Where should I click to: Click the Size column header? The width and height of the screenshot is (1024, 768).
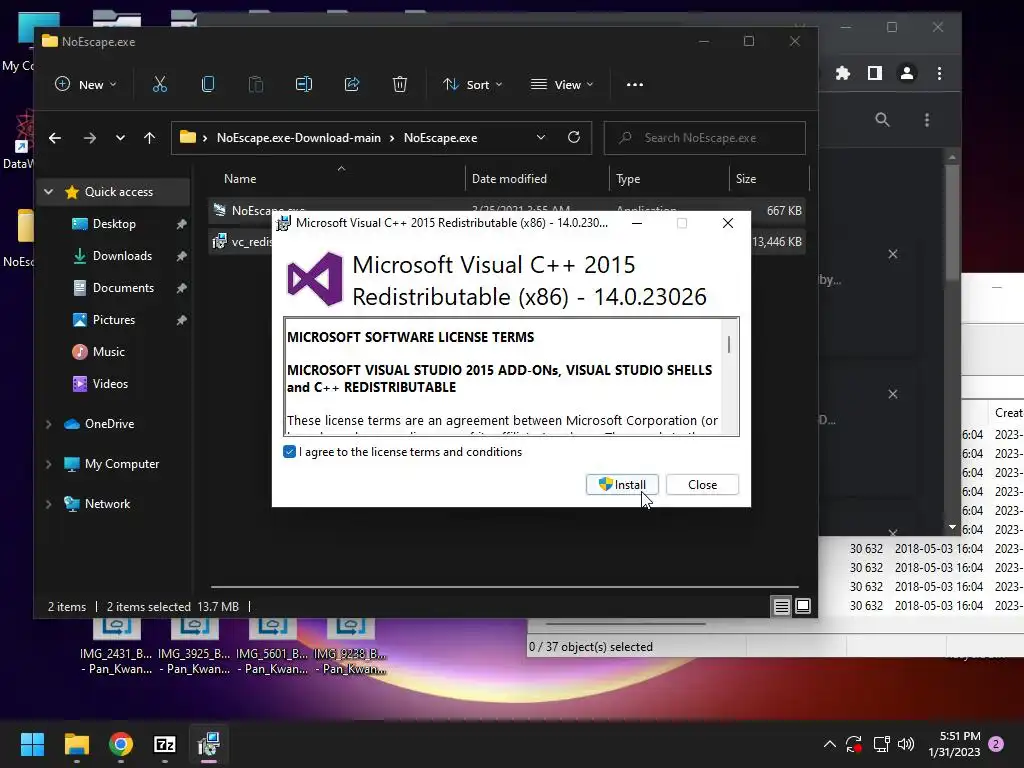pyautogui.click(x=746, y=178)
